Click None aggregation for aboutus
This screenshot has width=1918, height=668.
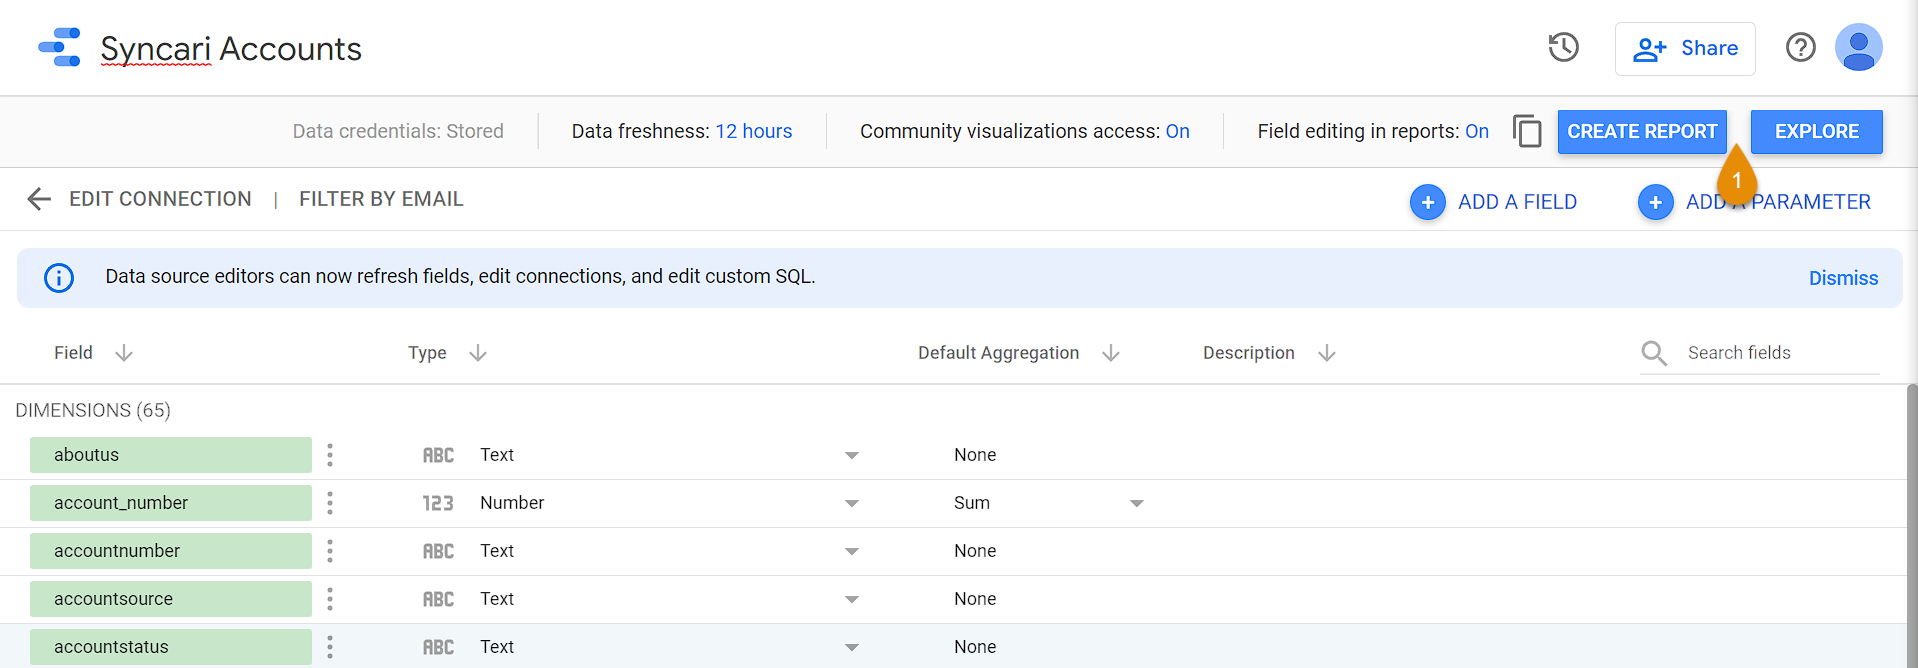click(x=975, y=455)
